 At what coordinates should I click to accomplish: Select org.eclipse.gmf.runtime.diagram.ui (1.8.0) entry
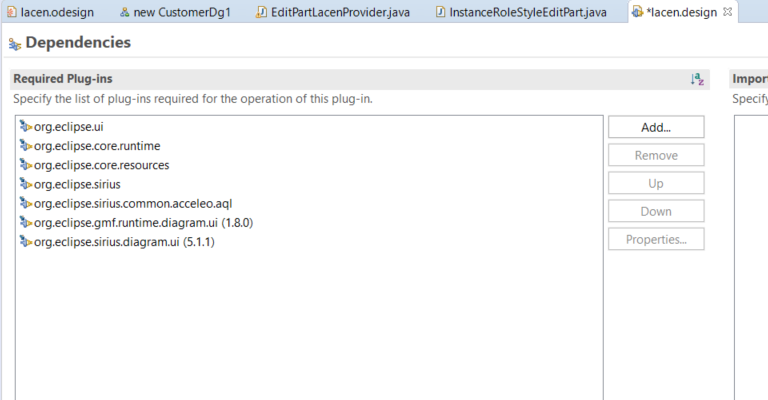pos(143,223)
